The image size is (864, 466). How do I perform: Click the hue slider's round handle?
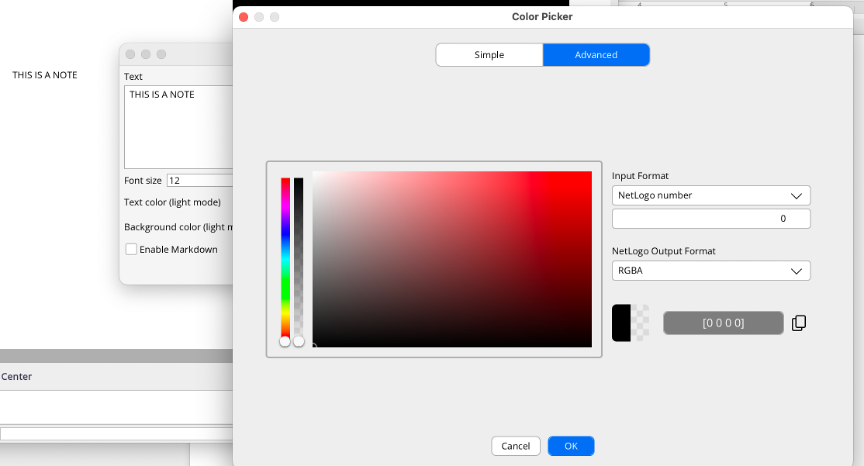(x=285, y=341)
